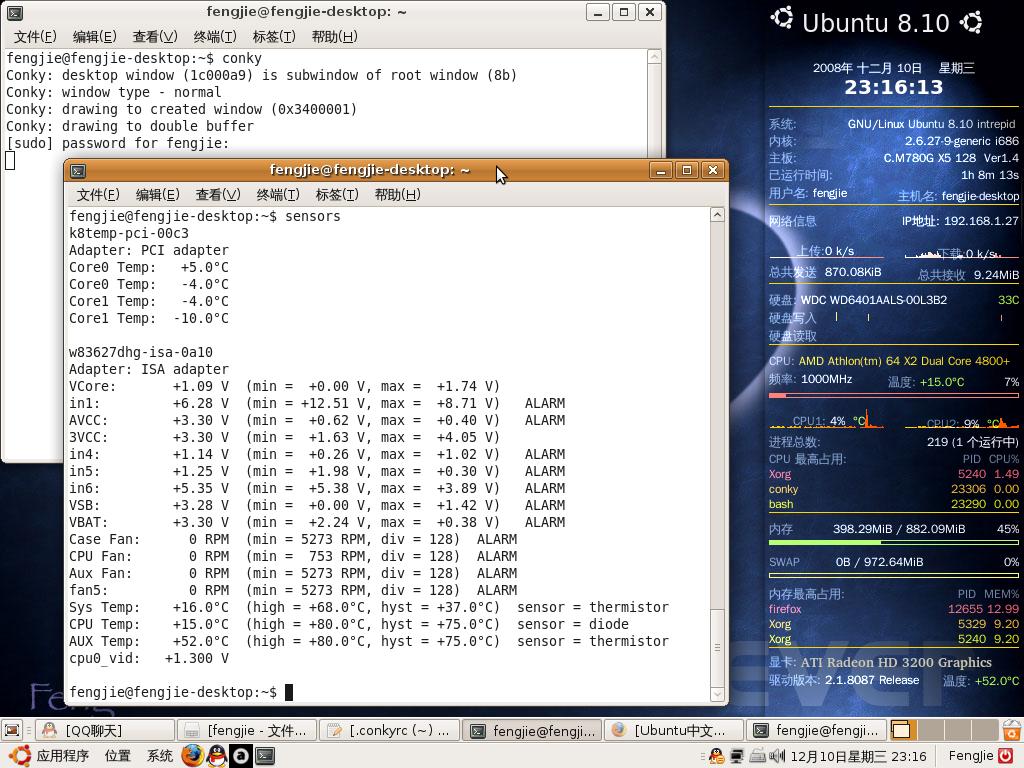The width and height of the screenshot is (1024, 768).
Task: Open 查看(V) menu in the sensors terminal
Action: click(x=218, y=195)
